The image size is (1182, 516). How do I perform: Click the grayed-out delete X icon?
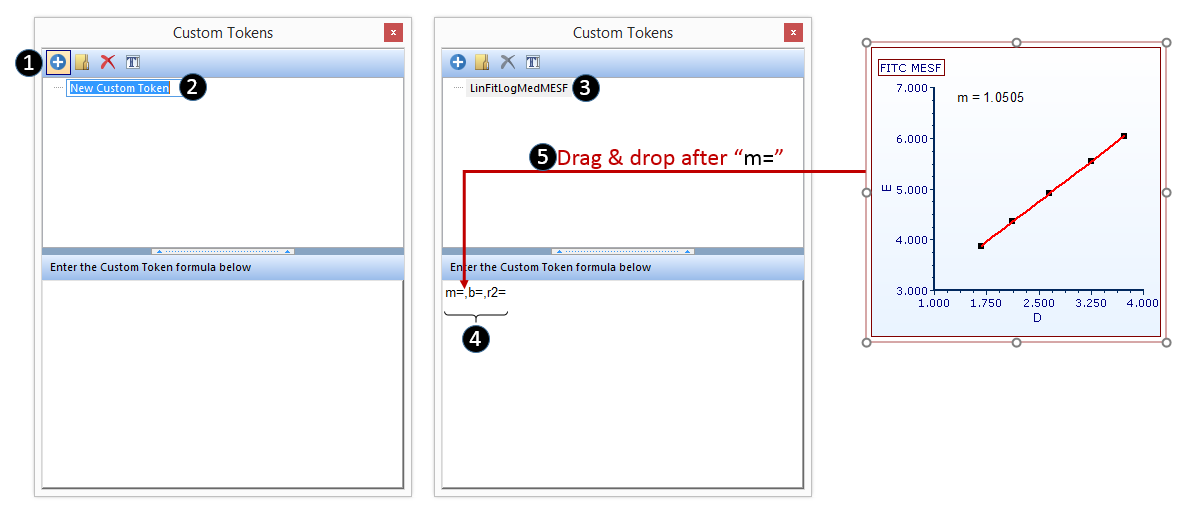(x=508, y=62)
